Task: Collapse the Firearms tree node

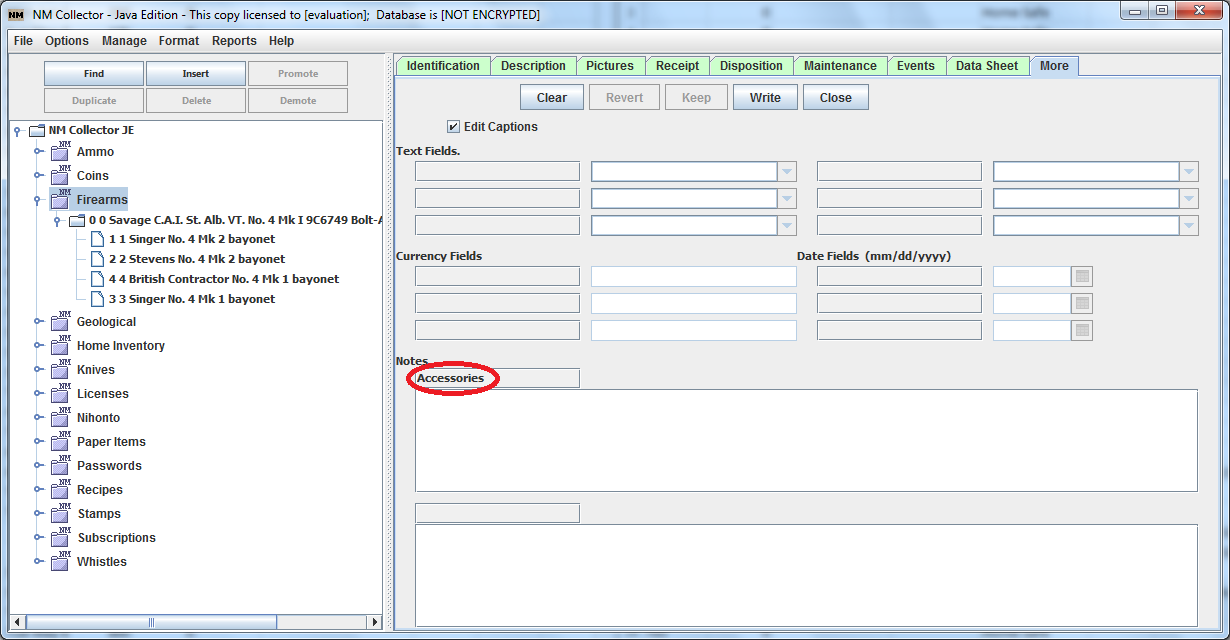Action: coord(38,200)
